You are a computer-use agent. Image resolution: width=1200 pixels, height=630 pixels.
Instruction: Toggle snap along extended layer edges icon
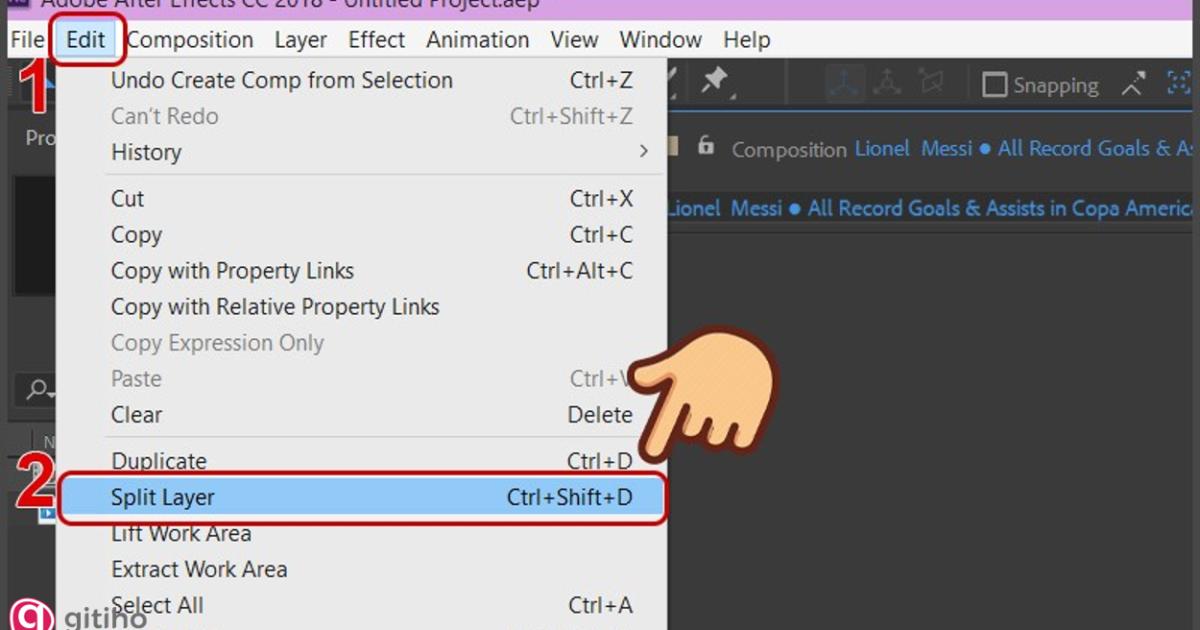[1132, 85]
